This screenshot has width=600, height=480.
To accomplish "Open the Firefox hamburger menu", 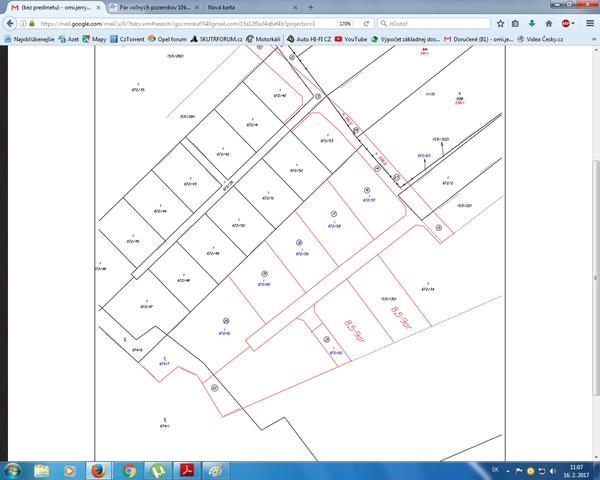I will click(590, 21).
